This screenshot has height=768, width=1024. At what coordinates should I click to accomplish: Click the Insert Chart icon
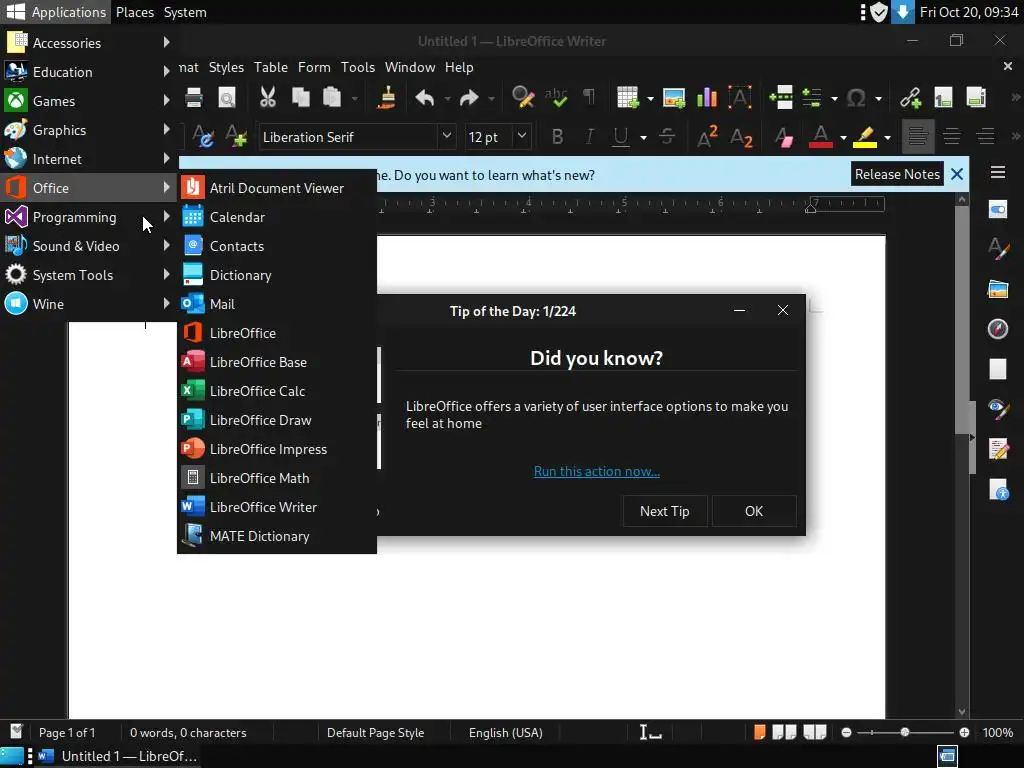click(707, 98)
